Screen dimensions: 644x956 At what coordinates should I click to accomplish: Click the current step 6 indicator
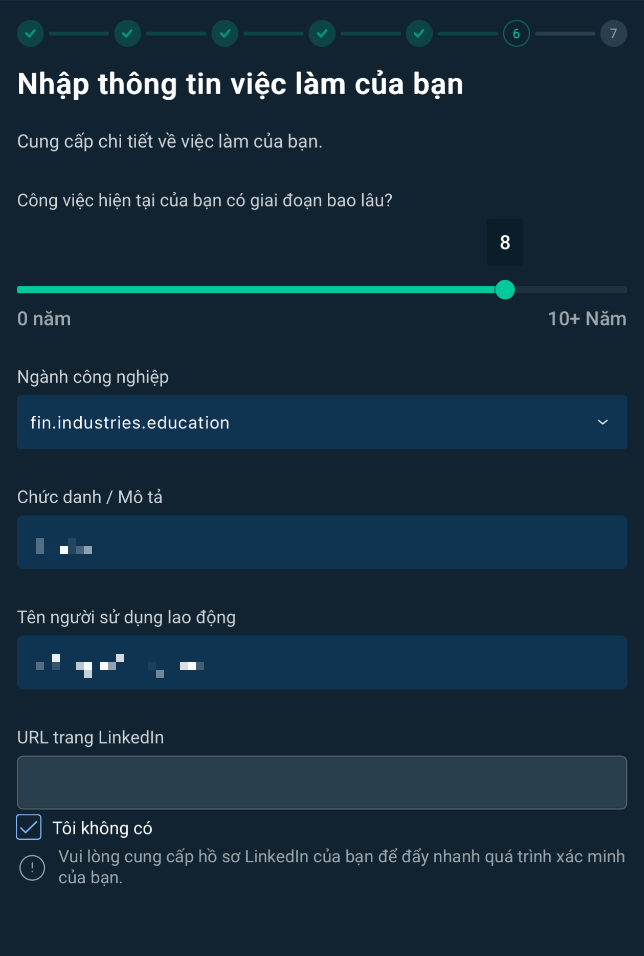tap(516, 33)
